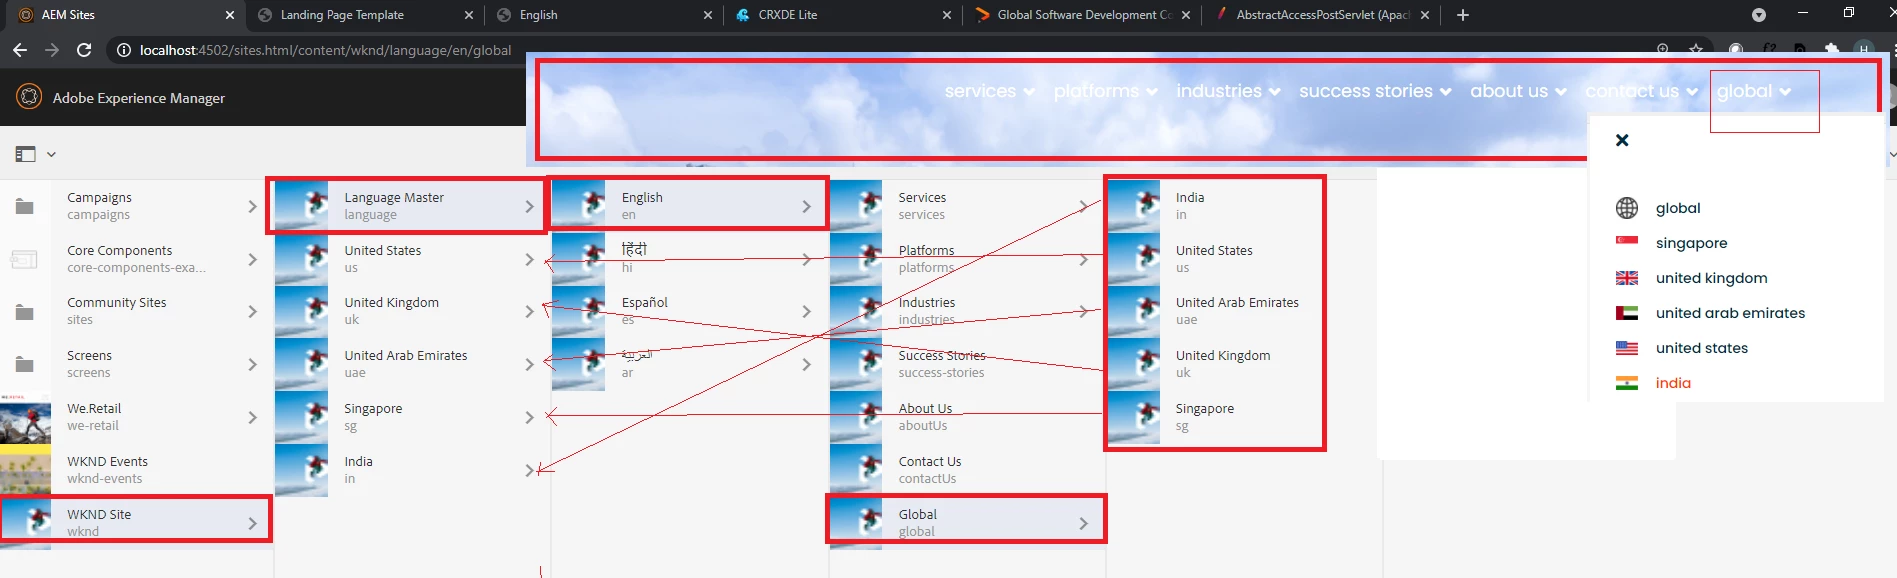Select the Contact Us page thumbnail
The height and width of the screenshot is (578, 1897).
point(856,470)
